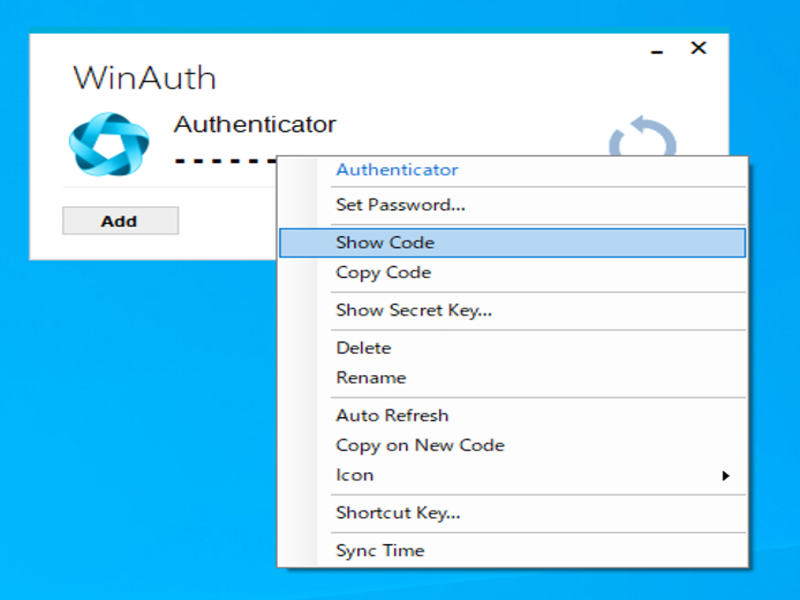Open Set Password... in the context menu

point(512,205)
